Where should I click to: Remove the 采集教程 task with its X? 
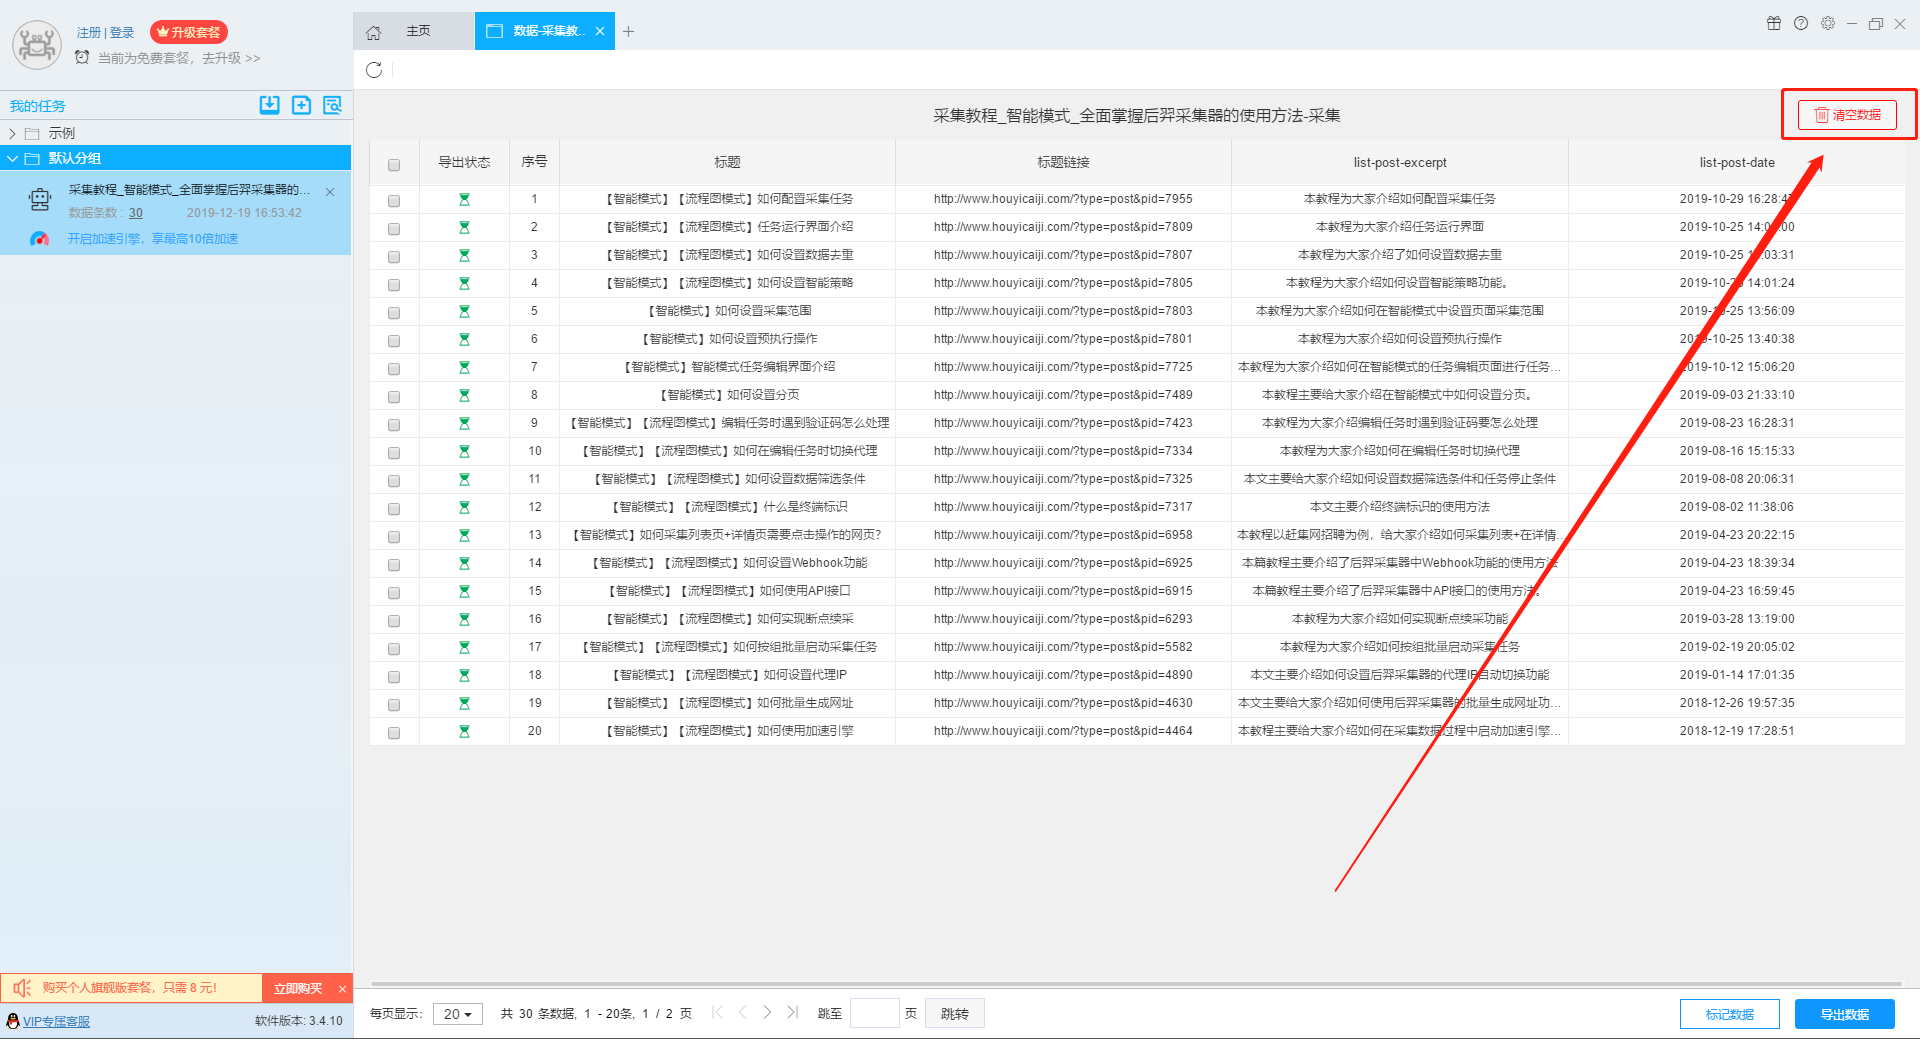330,192
